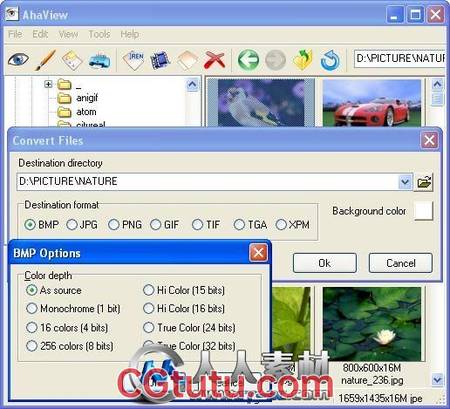Click the red X delete icon

(214, 60)
